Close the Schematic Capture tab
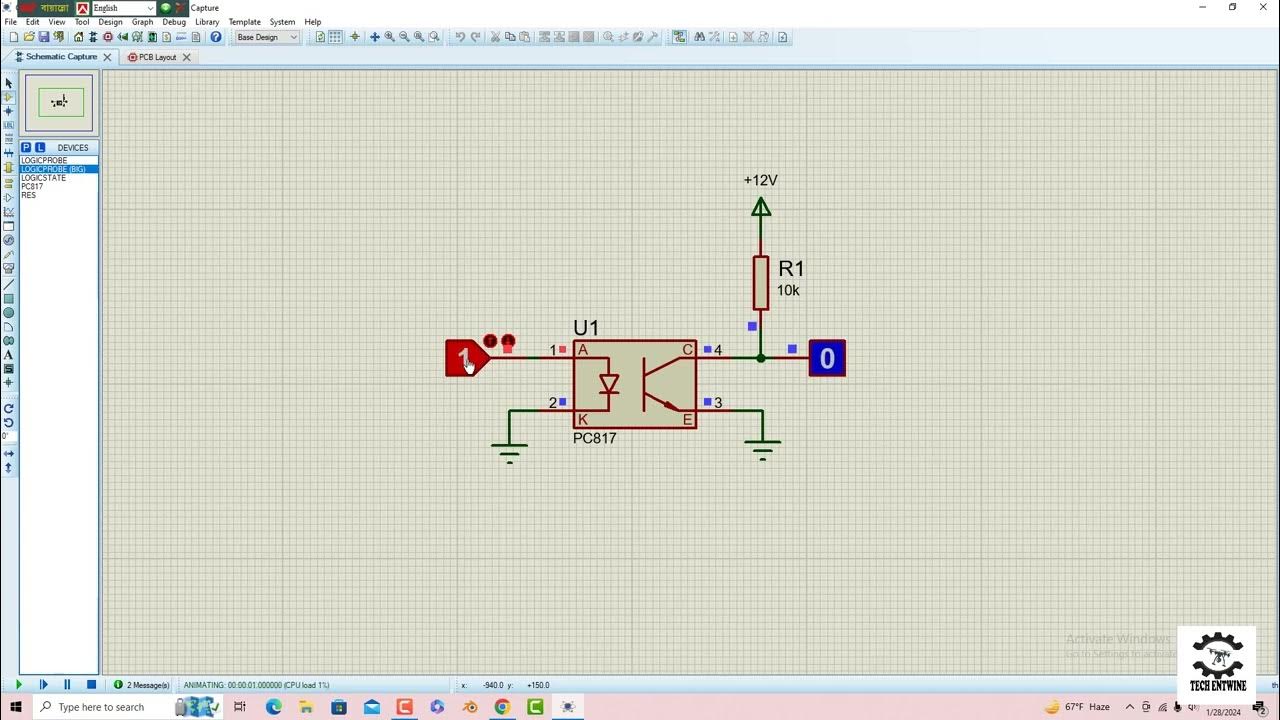 coord(107,57)
